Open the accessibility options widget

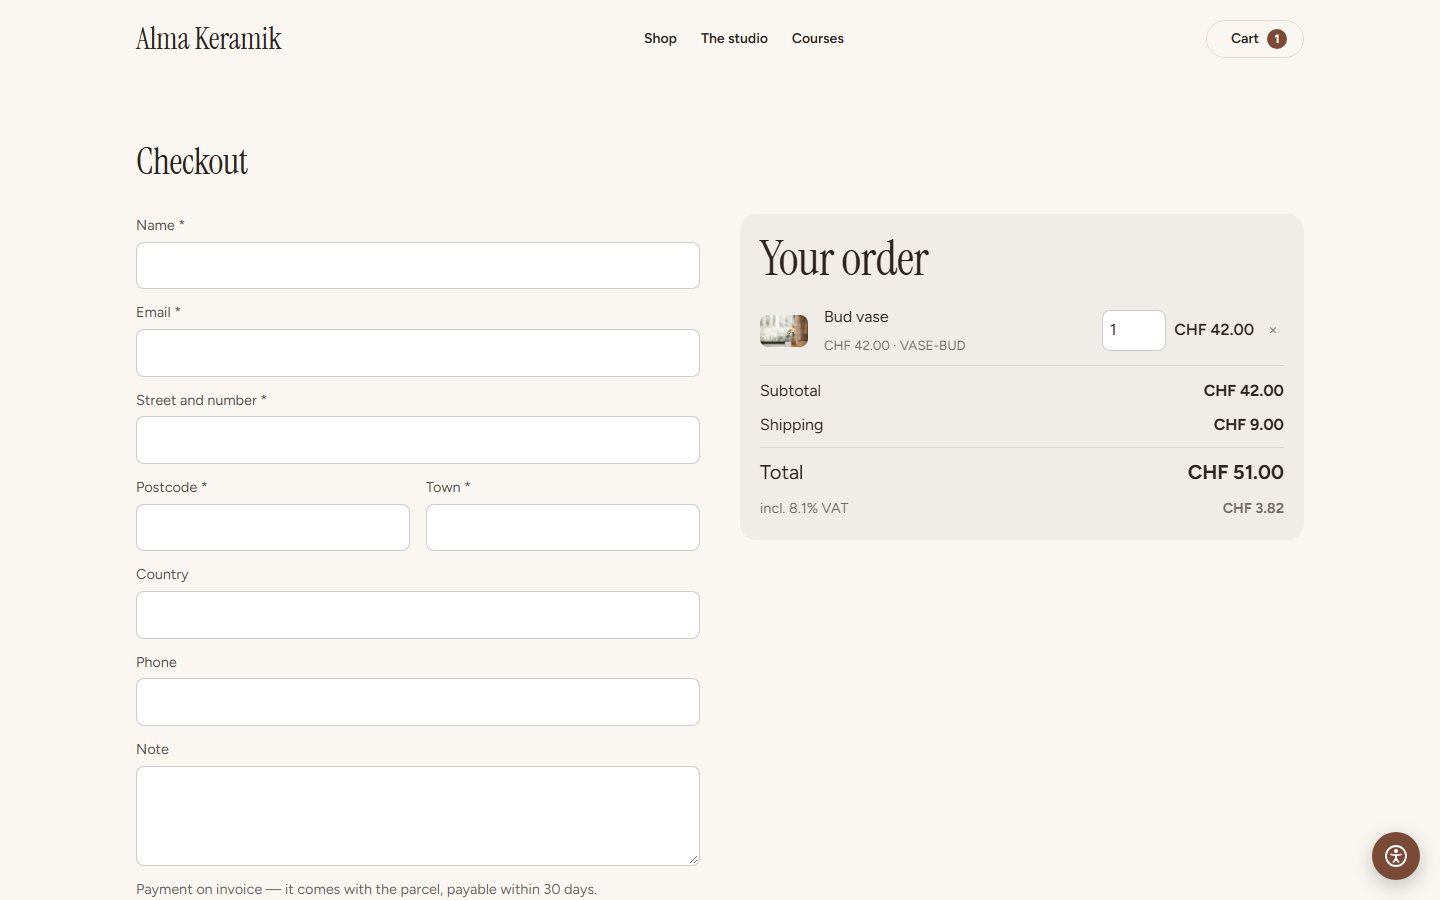click(1395, 856)
